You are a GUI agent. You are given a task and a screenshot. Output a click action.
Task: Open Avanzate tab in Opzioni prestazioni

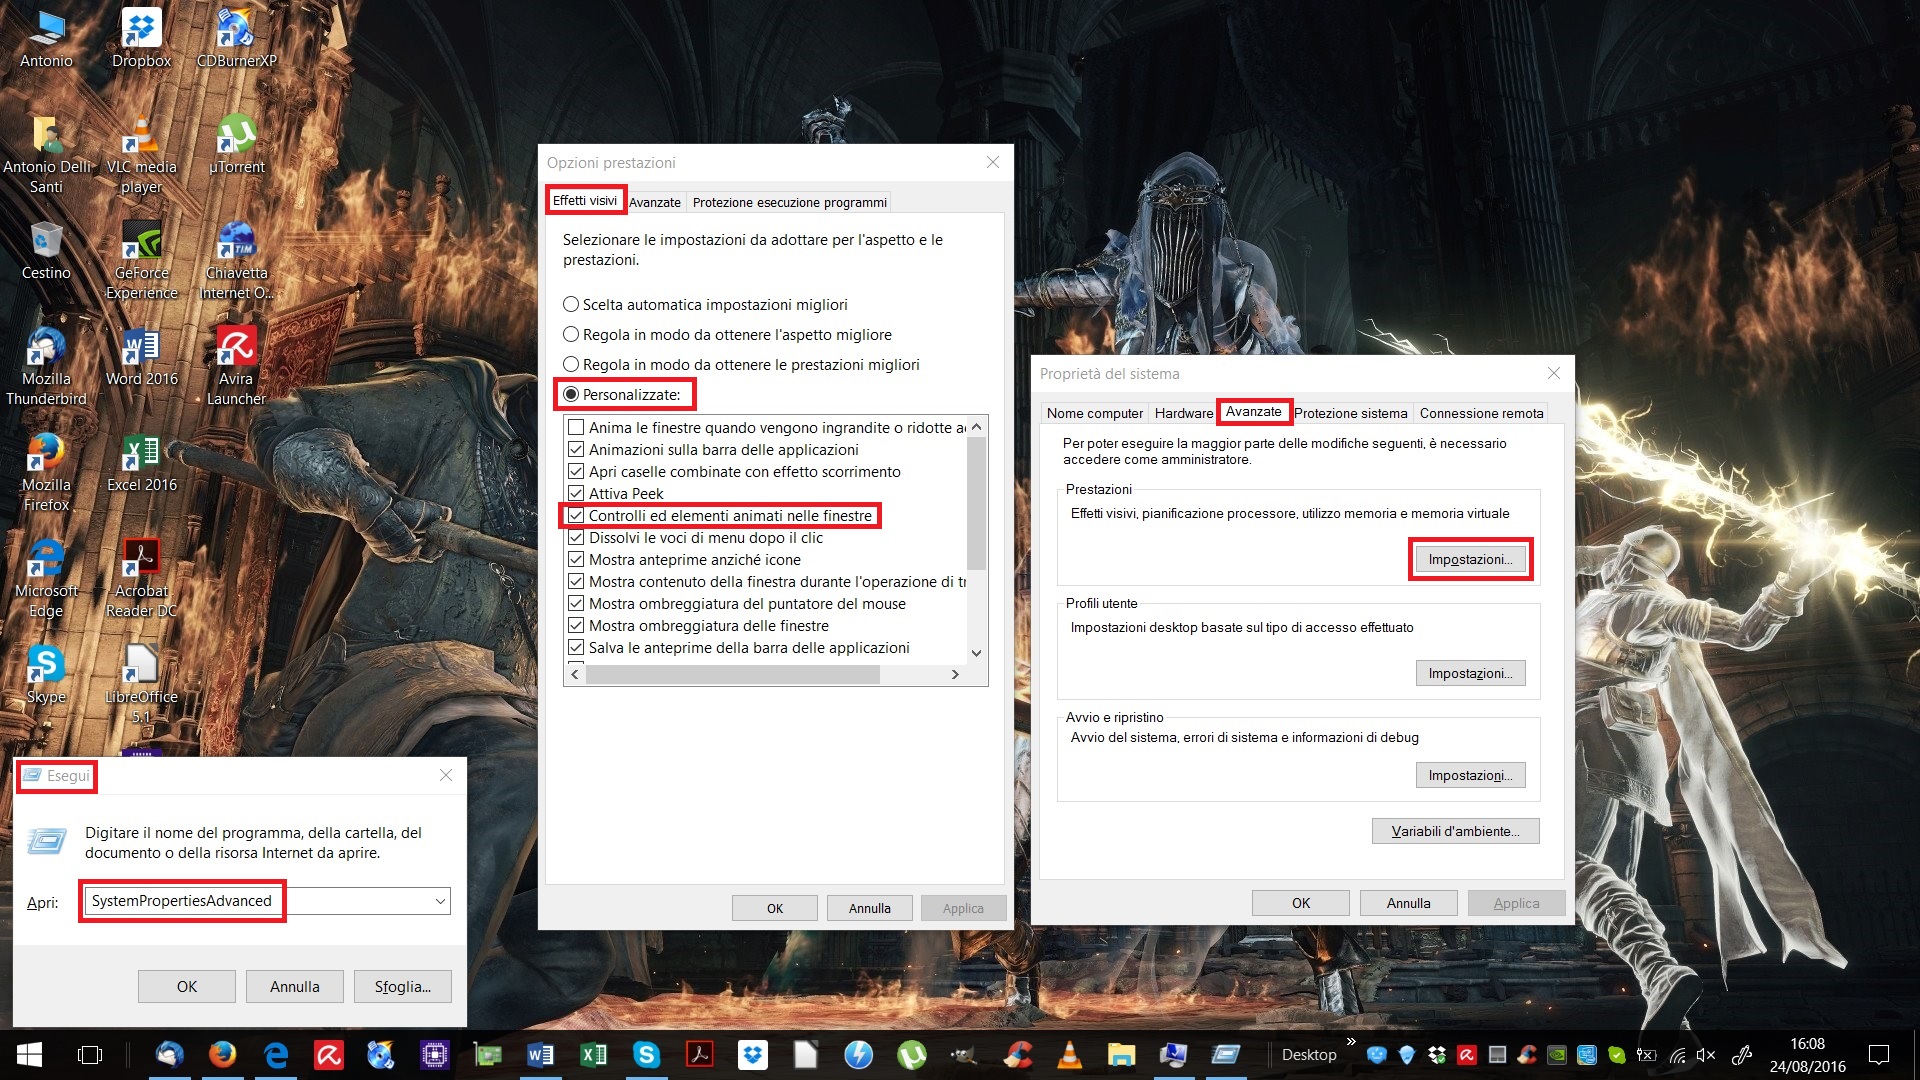[x=655, y=202]
